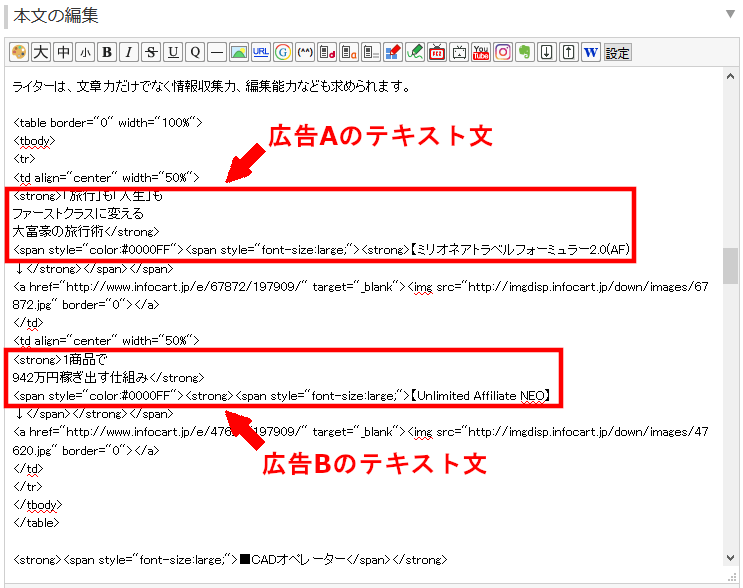Open the color palette tool

click(x=19, y=52)
